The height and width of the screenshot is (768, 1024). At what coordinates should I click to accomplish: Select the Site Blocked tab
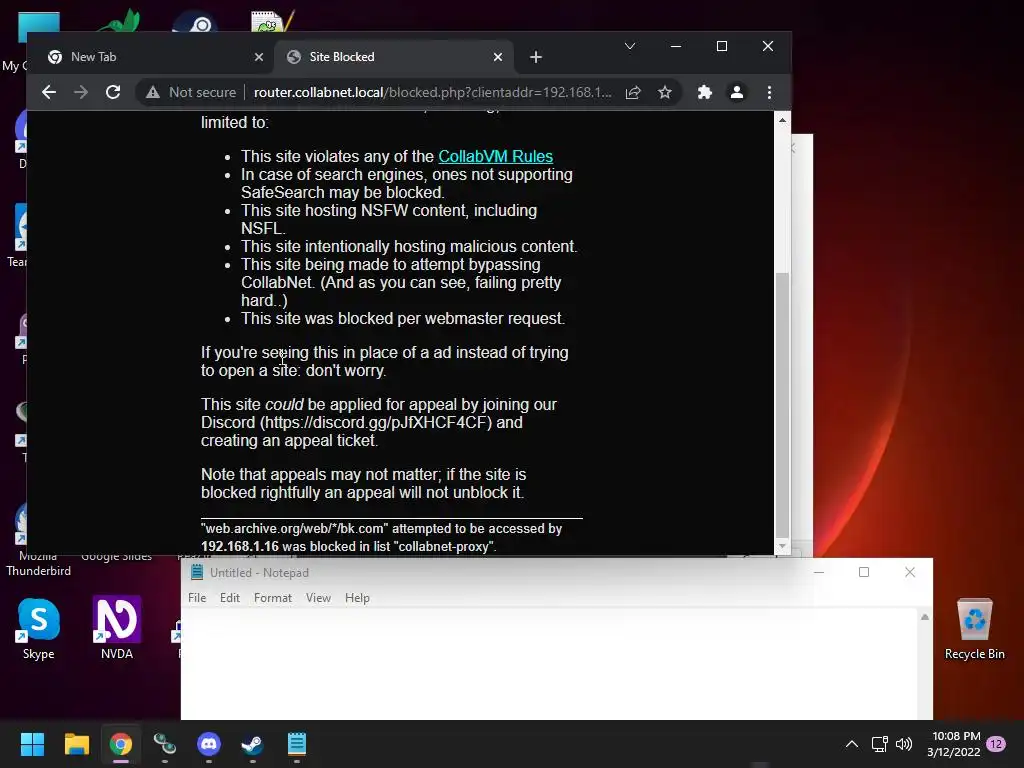394,57
